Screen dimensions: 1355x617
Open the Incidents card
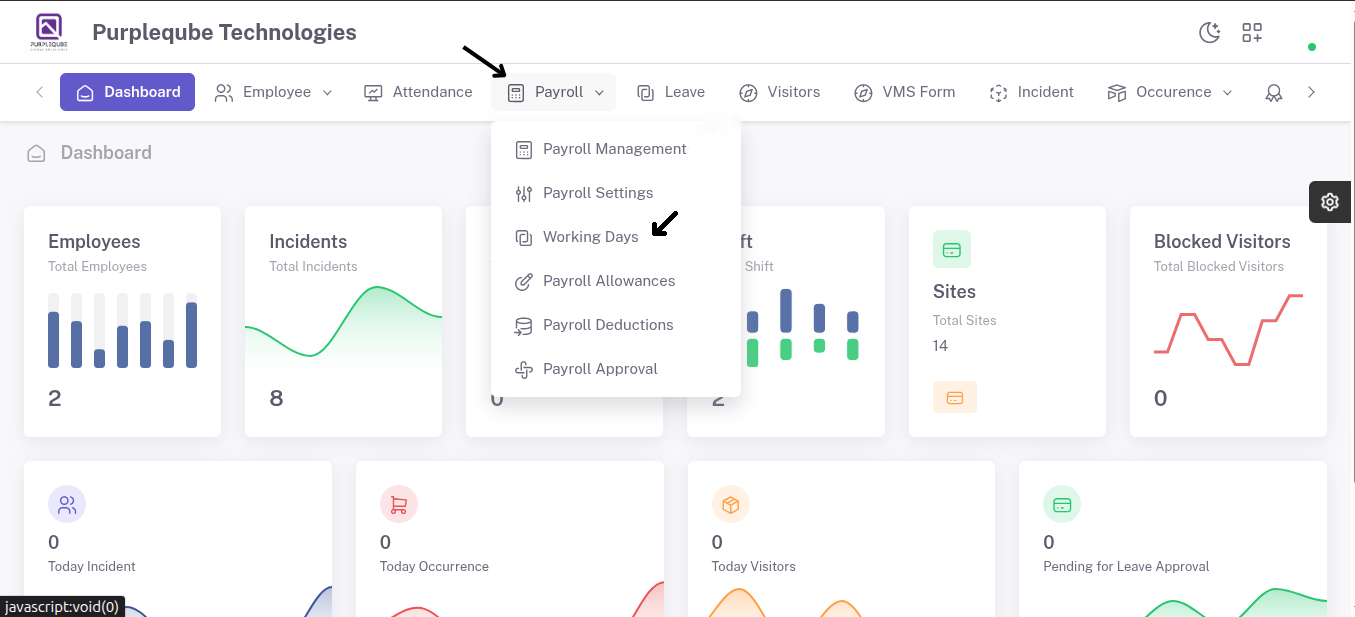point(343,322)
